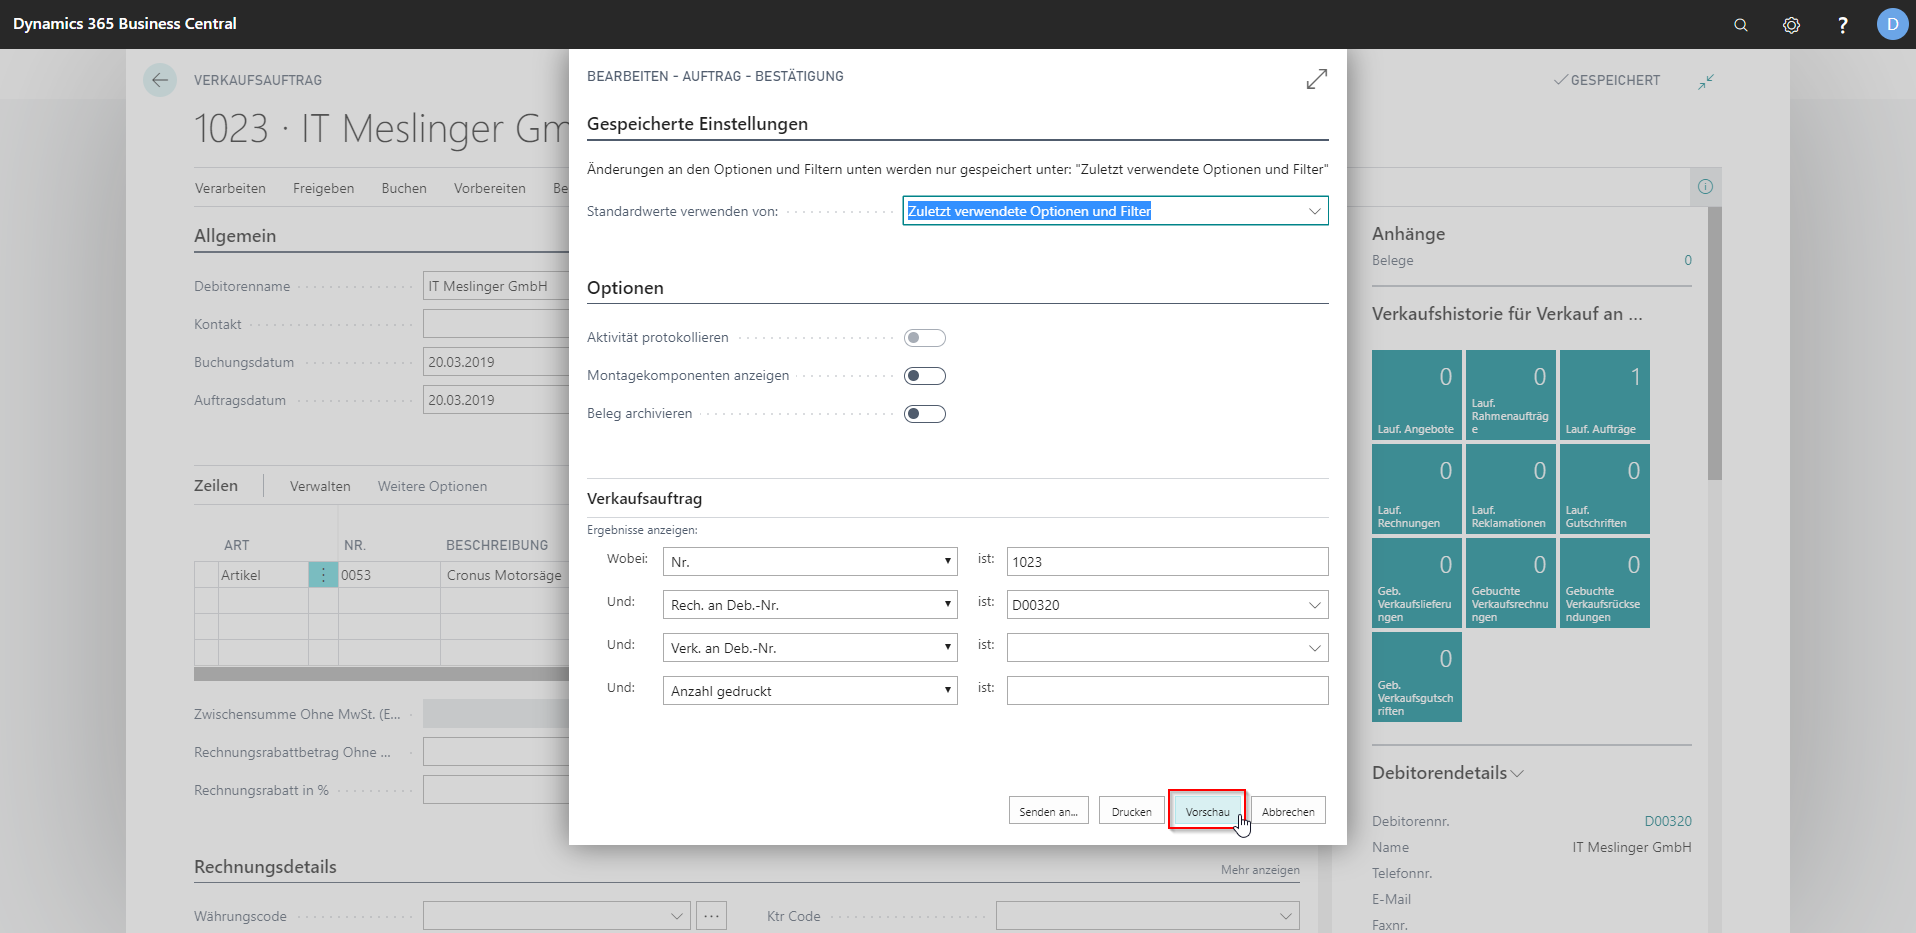Select the 0053 item number cell

[389, 575]
